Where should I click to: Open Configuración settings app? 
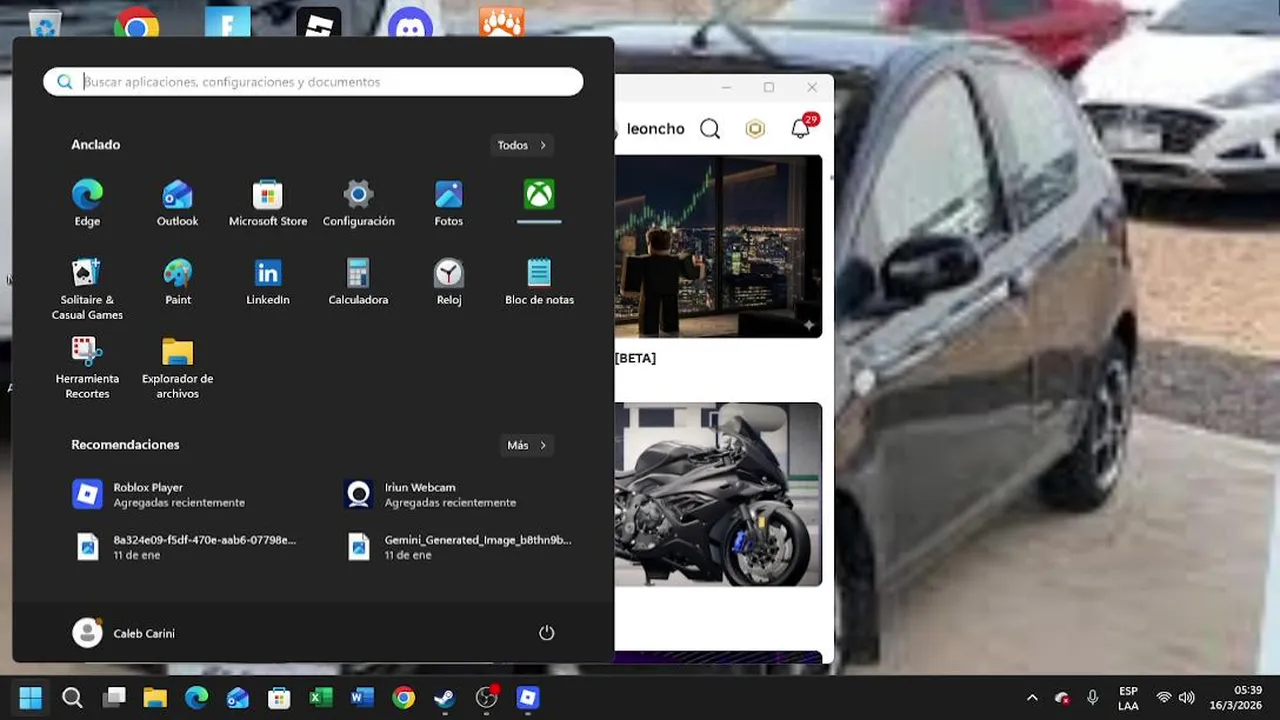point(358,203)
